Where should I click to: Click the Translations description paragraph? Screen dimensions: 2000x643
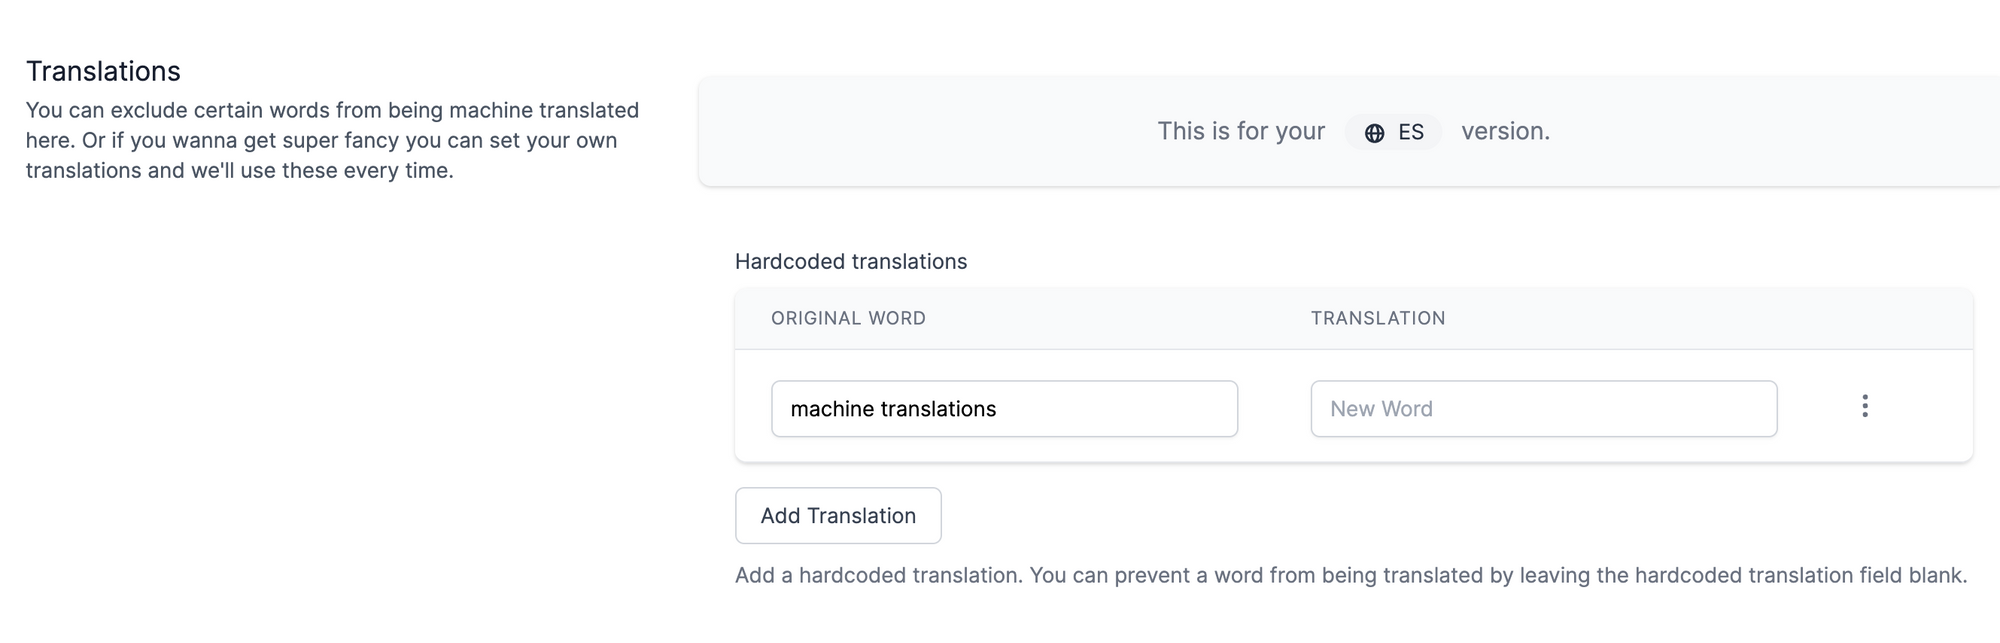(x=332, y=140)
